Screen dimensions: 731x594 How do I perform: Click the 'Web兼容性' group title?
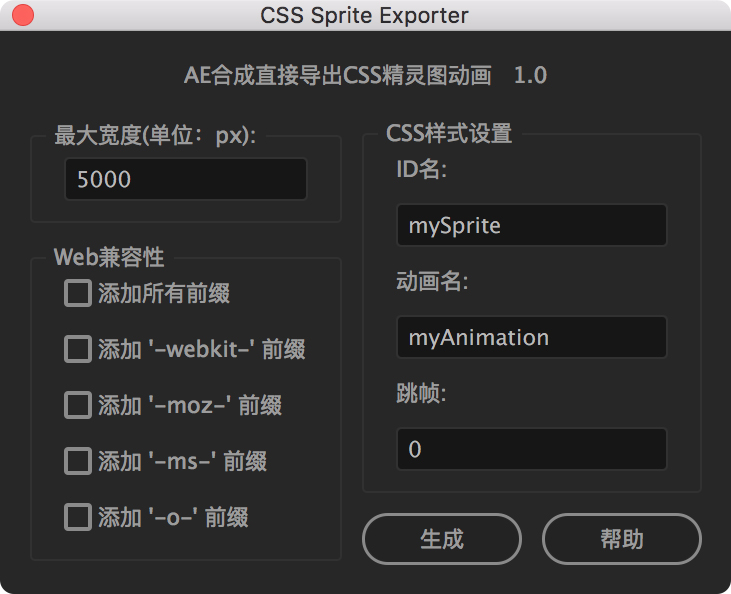tap(109, 257)
